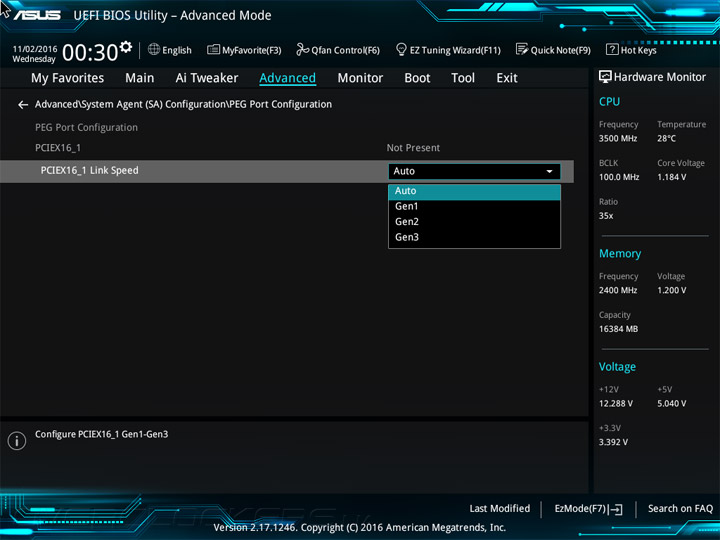Click the globe language icon for English
The height and width of the screenshot is (540, 720).
[x=154, y=50]
